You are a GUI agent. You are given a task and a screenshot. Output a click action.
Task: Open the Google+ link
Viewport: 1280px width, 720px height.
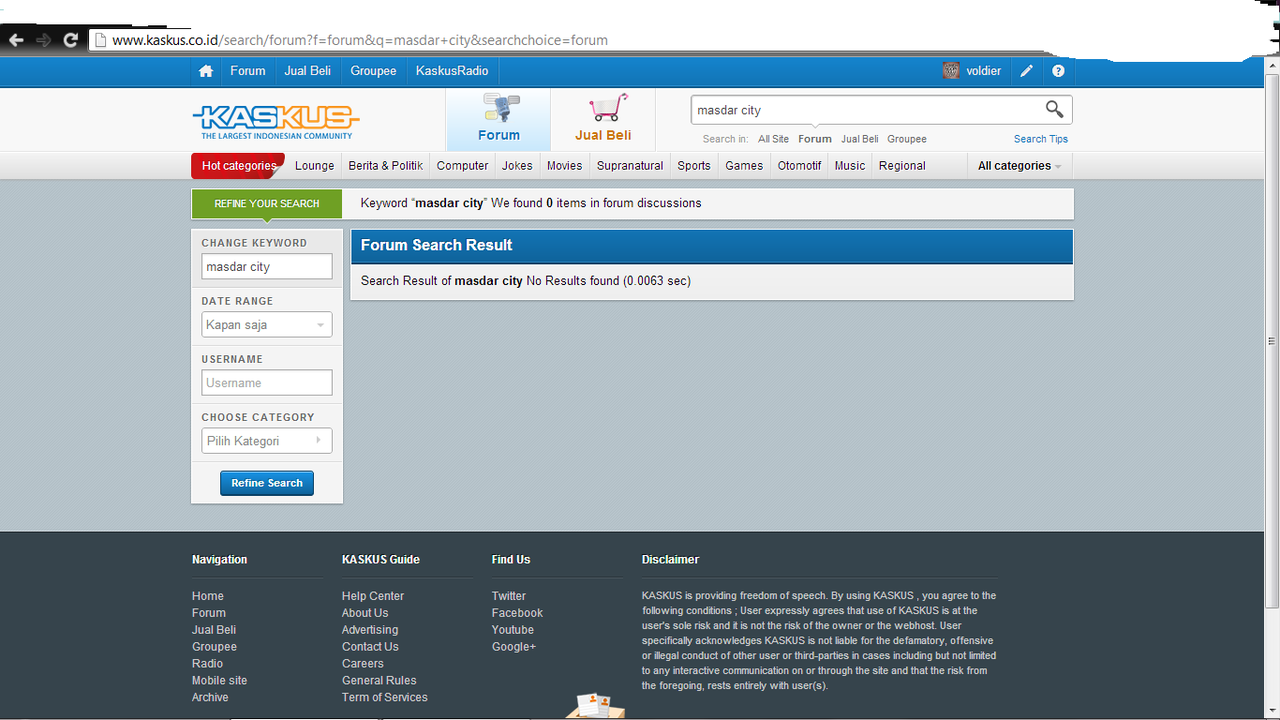tap(514, 647)
